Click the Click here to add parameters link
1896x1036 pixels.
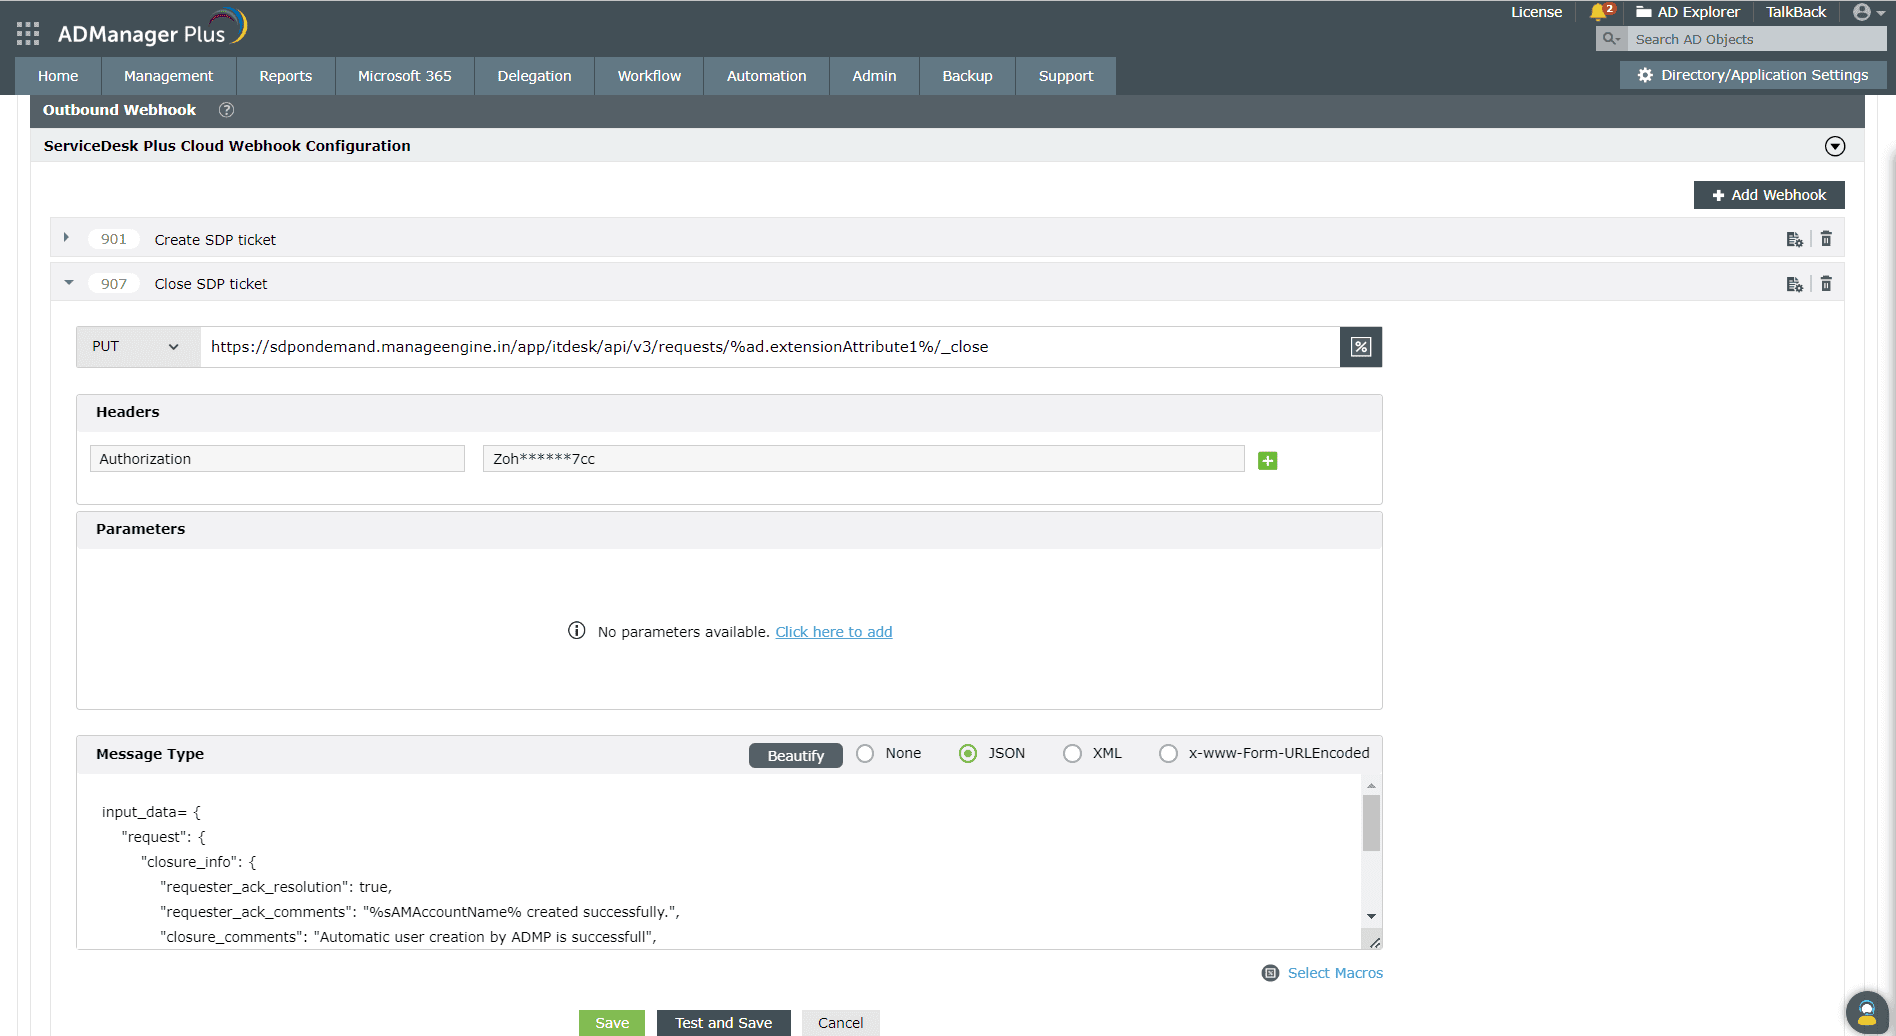tap(833, 631)
